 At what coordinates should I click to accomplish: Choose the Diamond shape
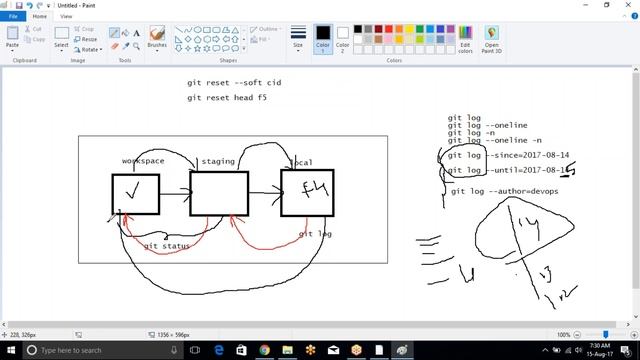click(x=188, y=39)
